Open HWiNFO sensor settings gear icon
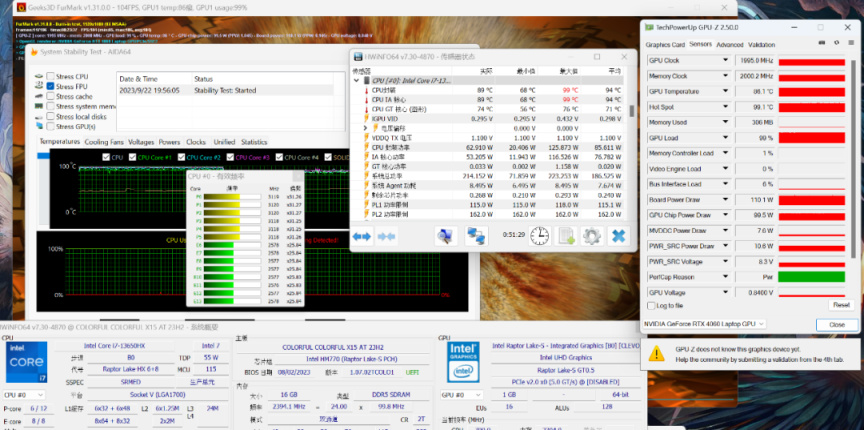This screenshot has width=864, height=430. pos(592,236)
